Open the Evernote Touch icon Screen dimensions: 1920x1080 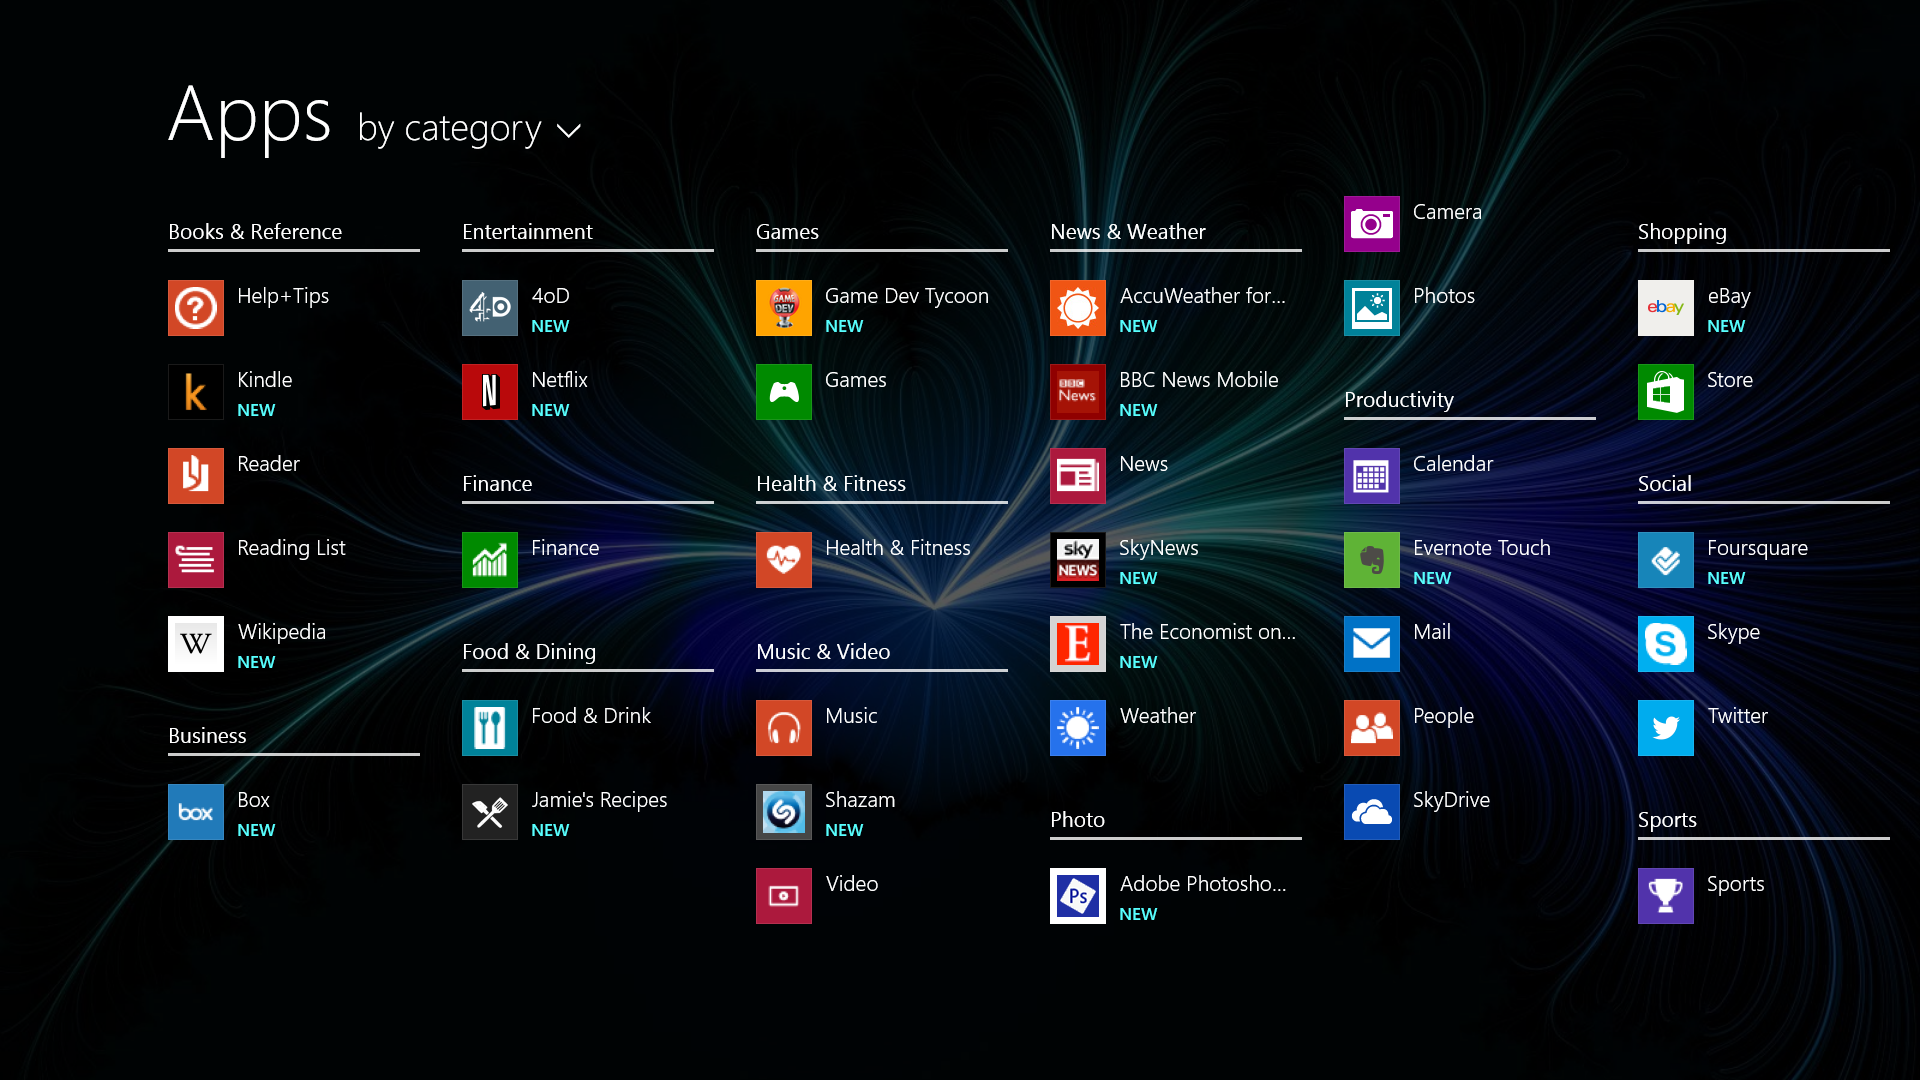tap(1372, 560)
